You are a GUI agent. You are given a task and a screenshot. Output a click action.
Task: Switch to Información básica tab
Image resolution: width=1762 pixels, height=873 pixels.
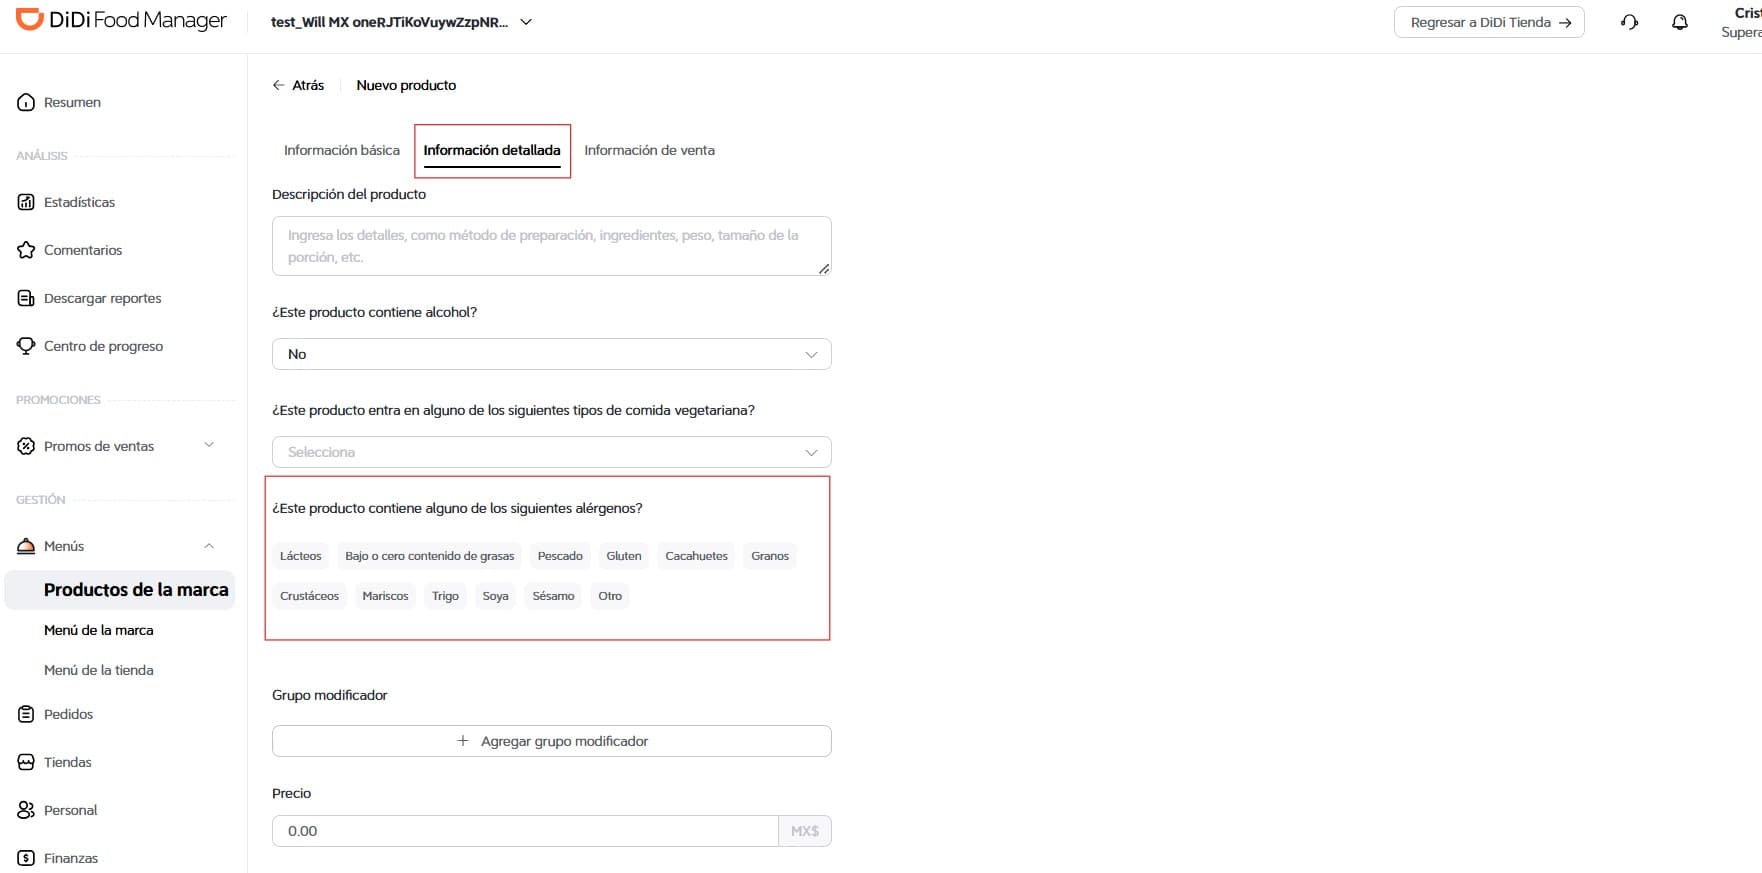point(342,150)
